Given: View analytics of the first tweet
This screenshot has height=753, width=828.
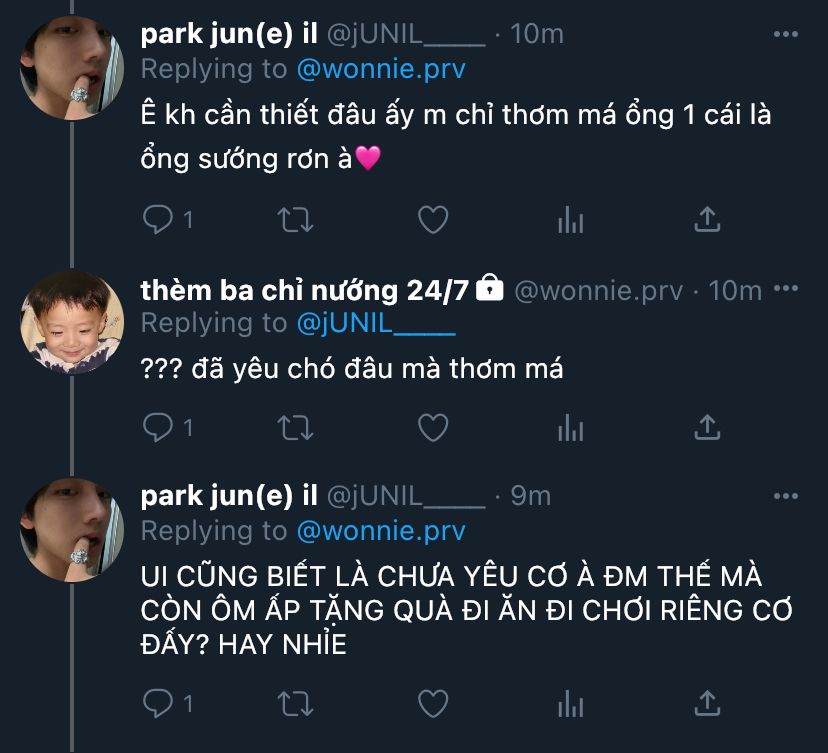Looking at the screenshot, I should (x=570, y=219).
